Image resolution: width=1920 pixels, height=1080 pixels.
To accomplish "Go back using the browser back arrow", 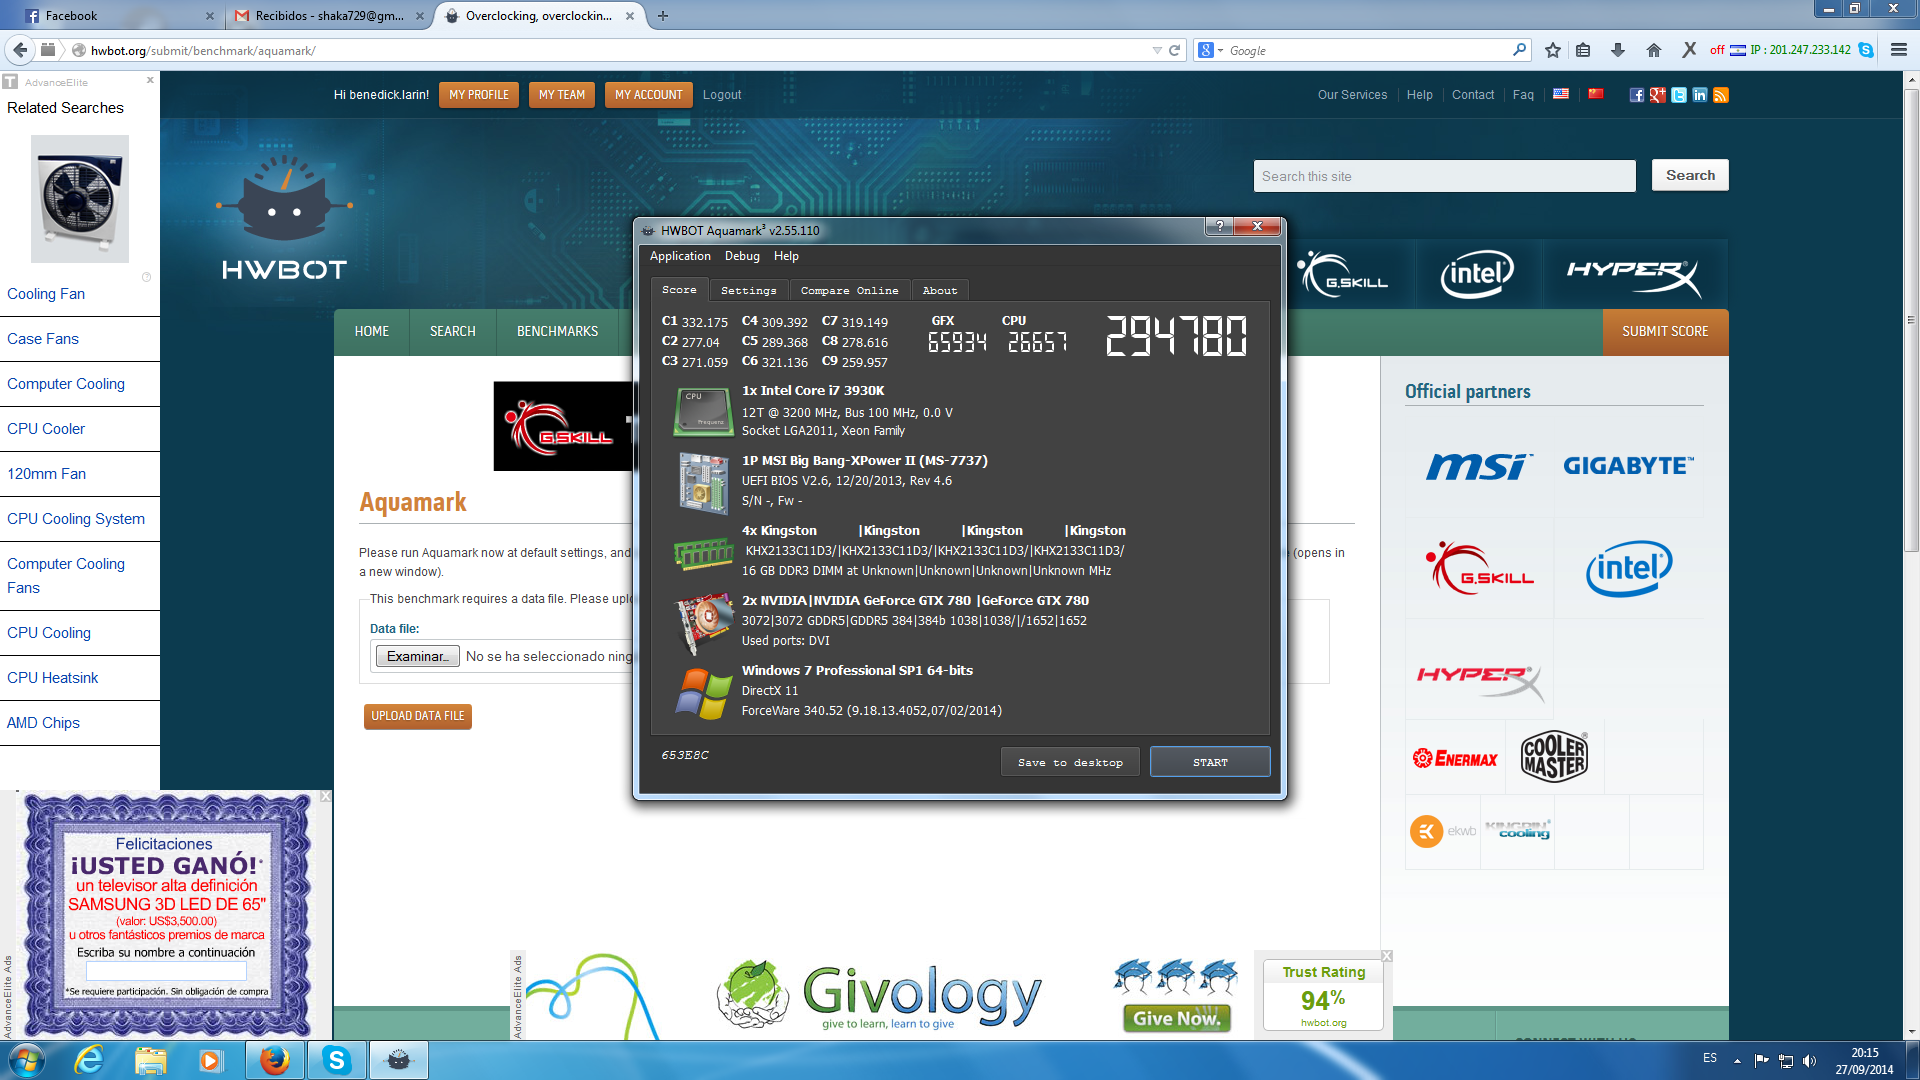I will click(x=19, y=50).
